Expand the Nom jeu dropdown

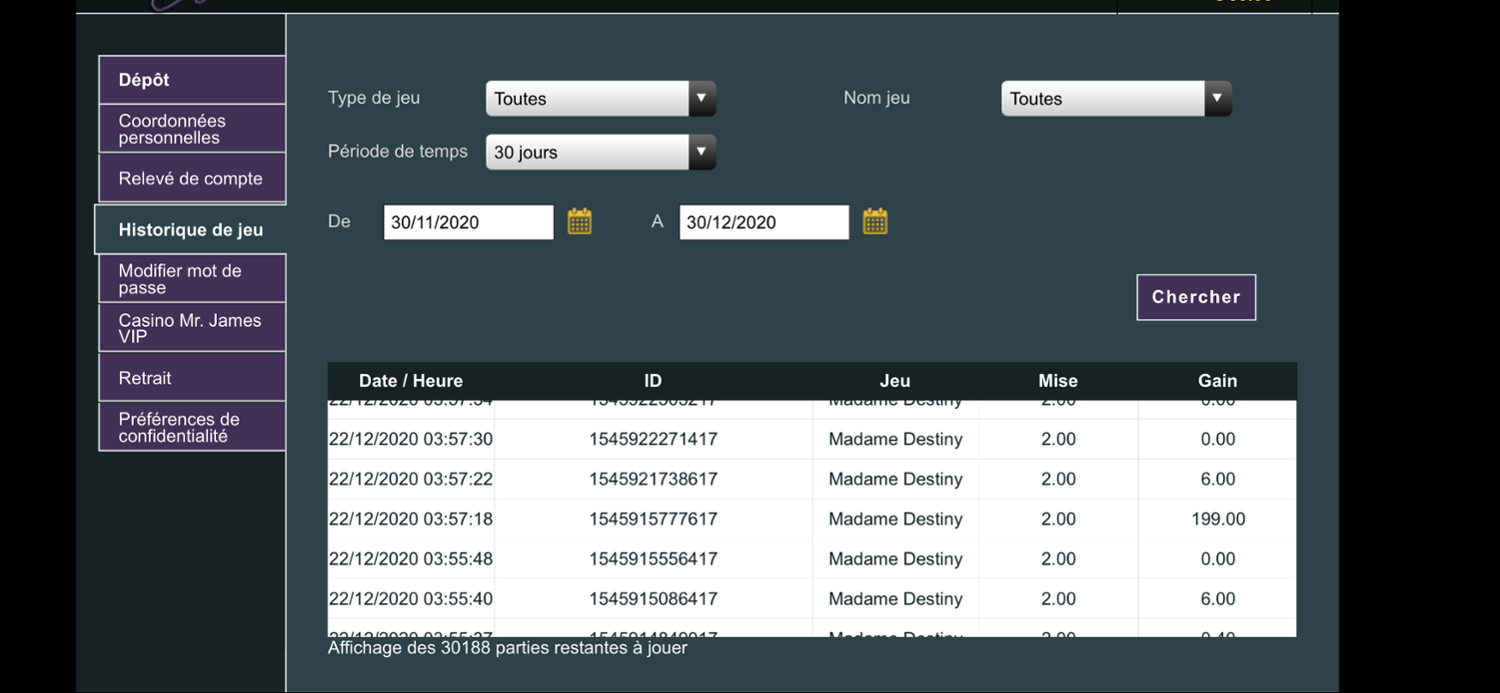[1116, 99]
